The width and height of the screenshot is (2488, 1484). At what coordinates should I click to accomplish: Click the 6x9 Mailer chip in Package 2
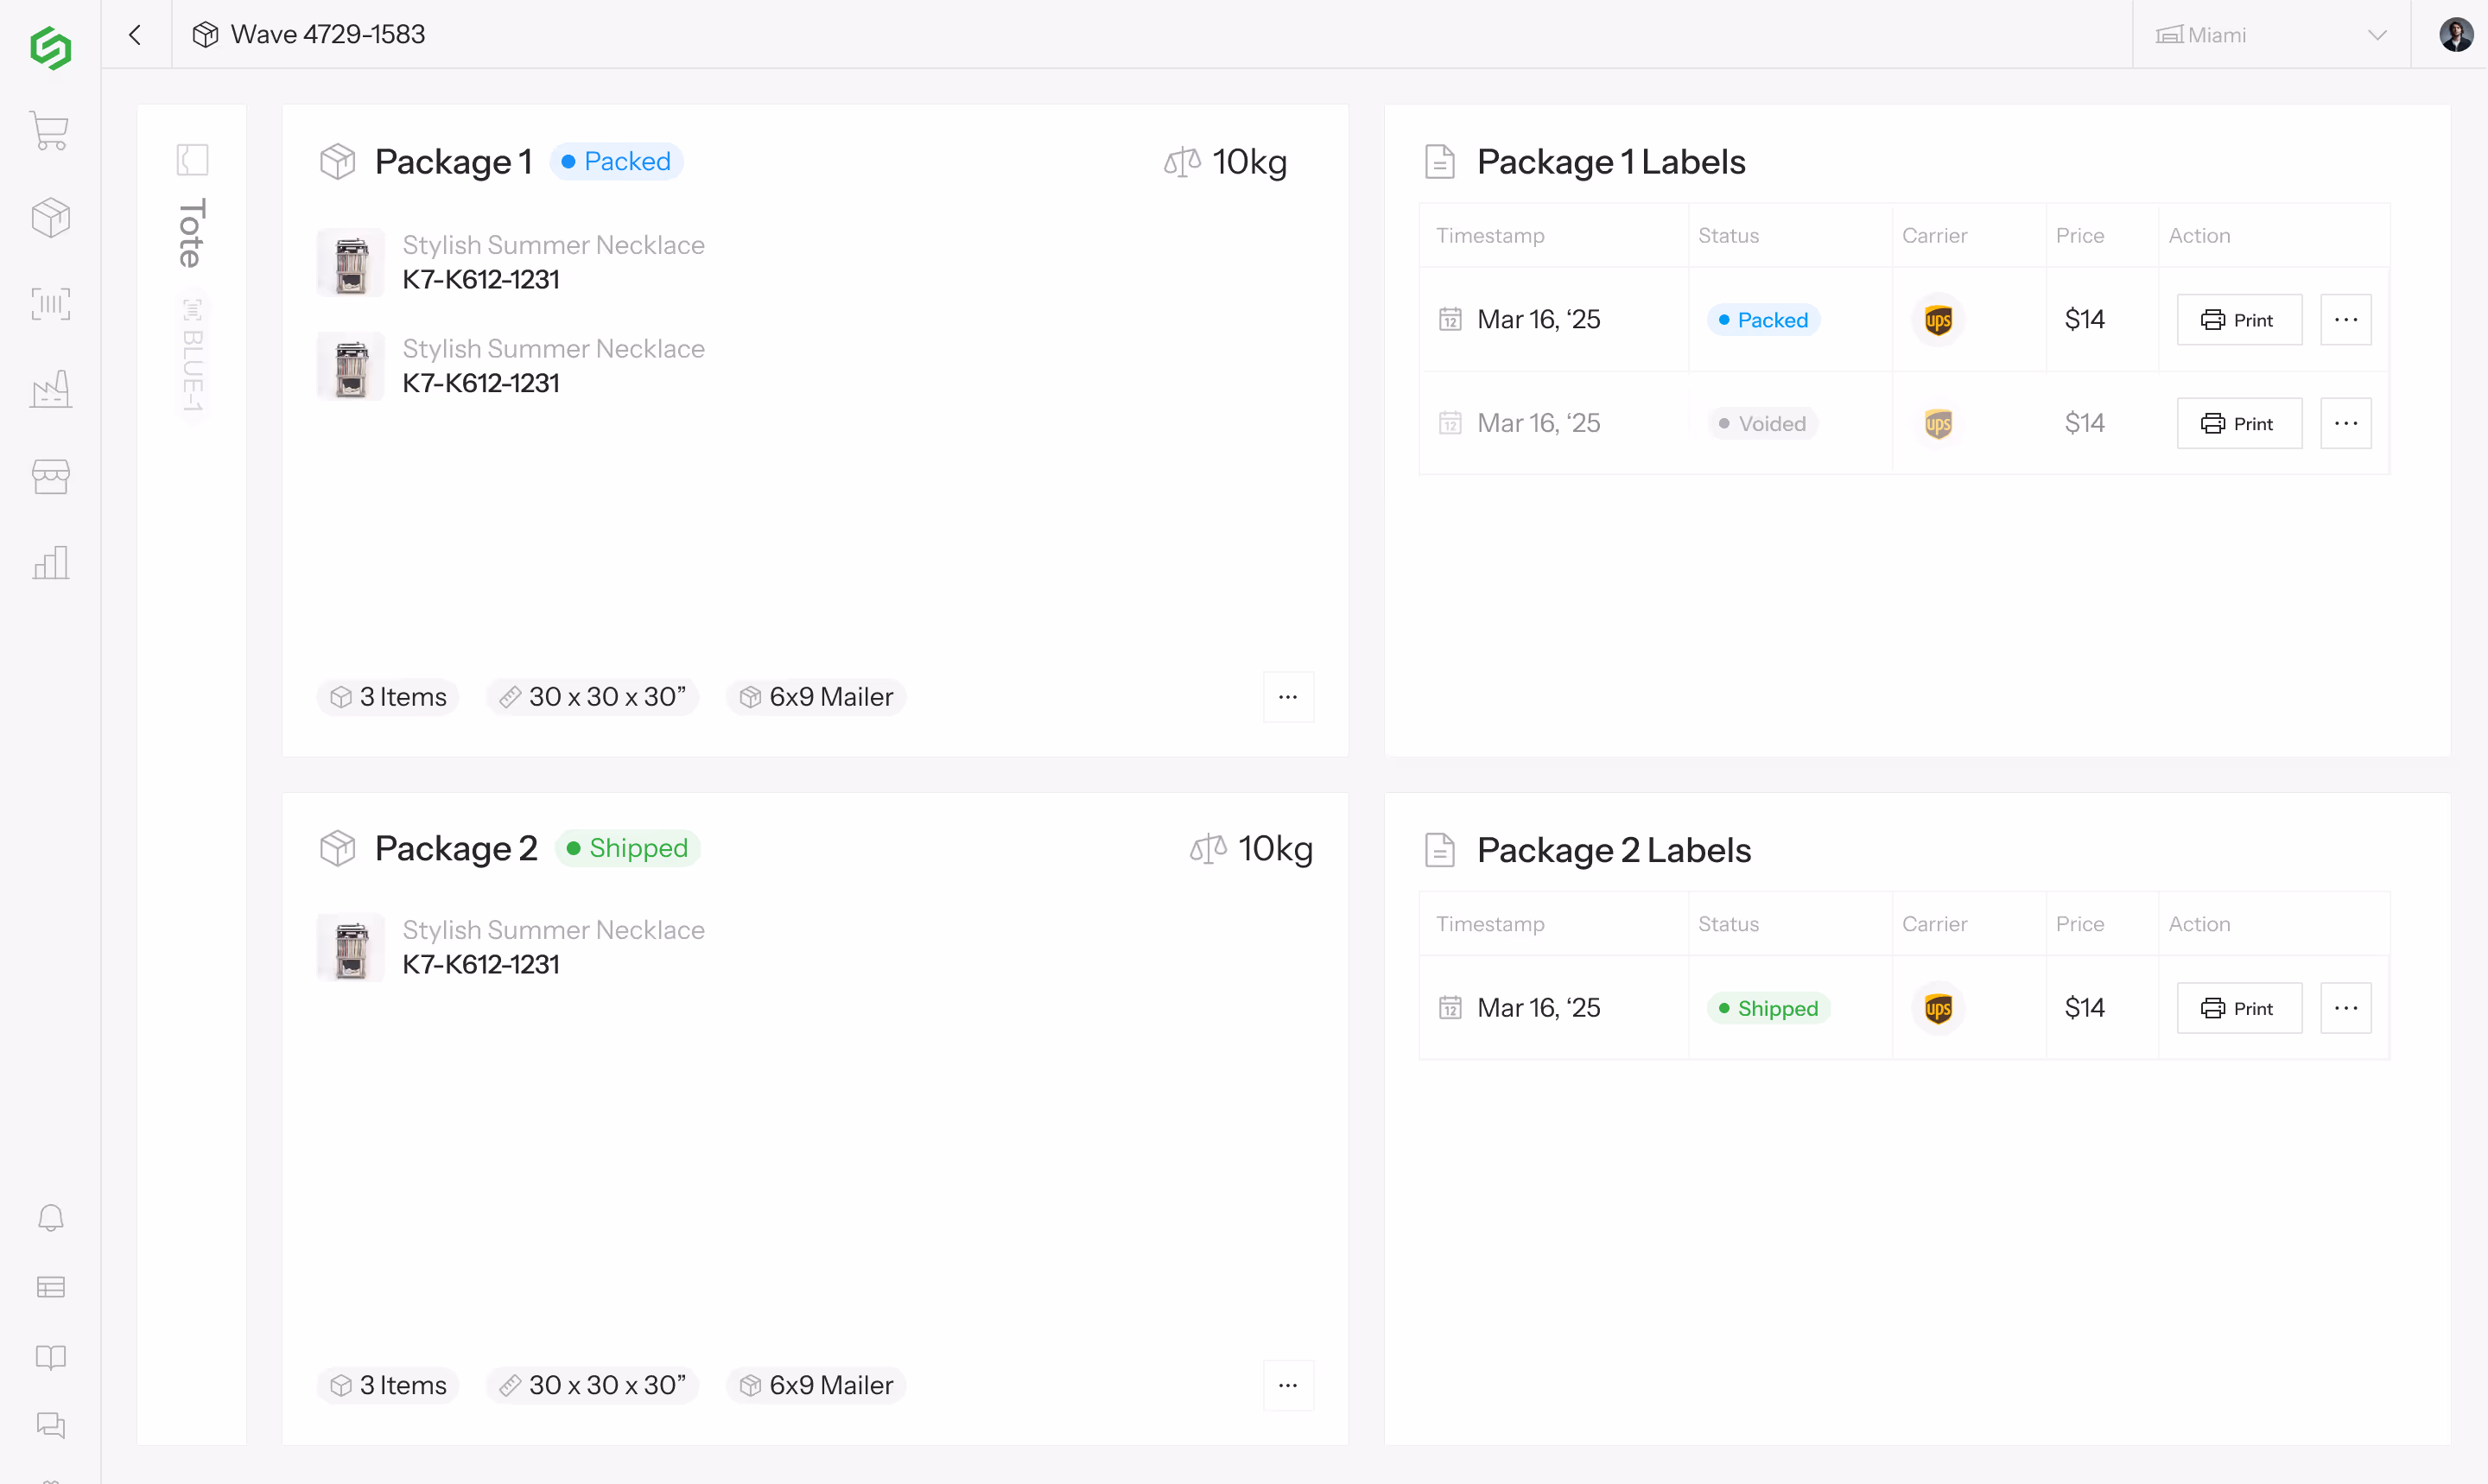coord(816,1385)
